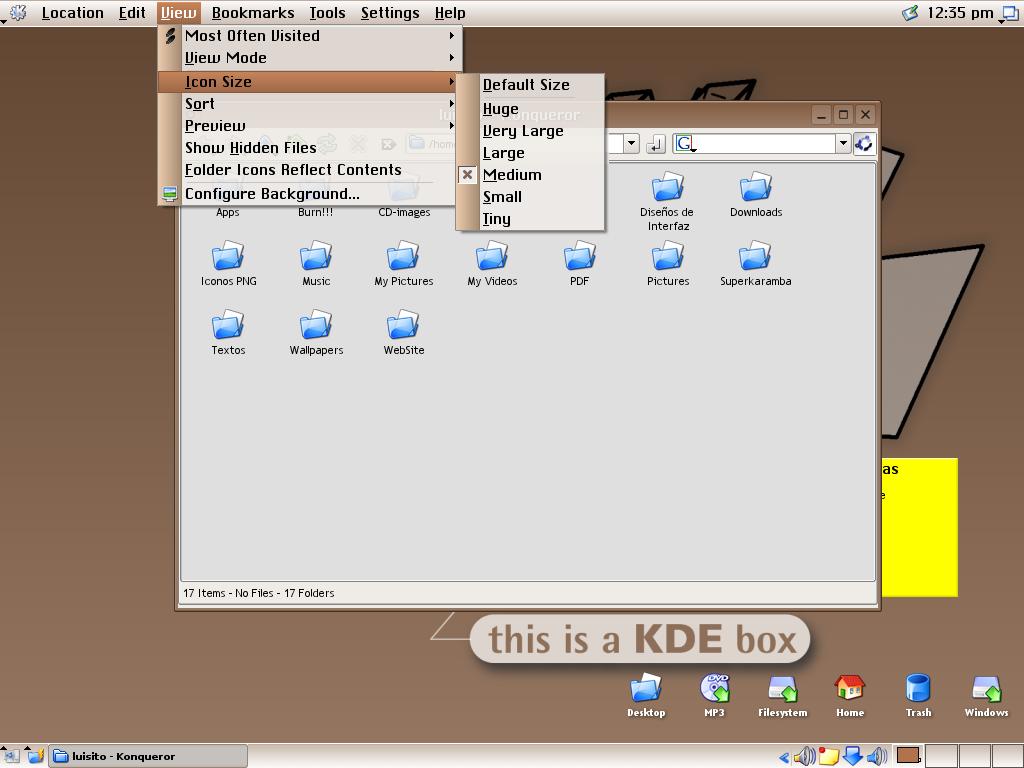Click the MP3 disc desktop icon

pyautogui.click(x=714, y=696)
